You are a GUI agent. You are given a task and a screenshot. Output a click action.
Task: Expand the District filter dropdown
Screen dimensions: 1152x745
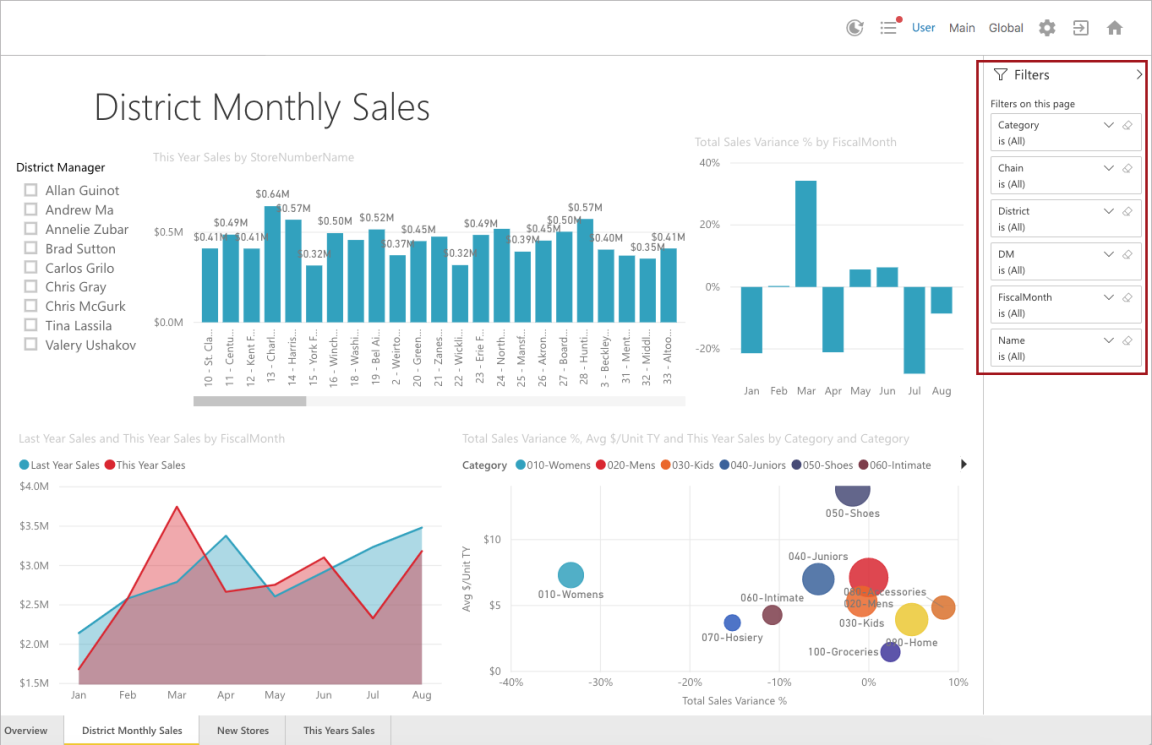tap(1108, 210)
